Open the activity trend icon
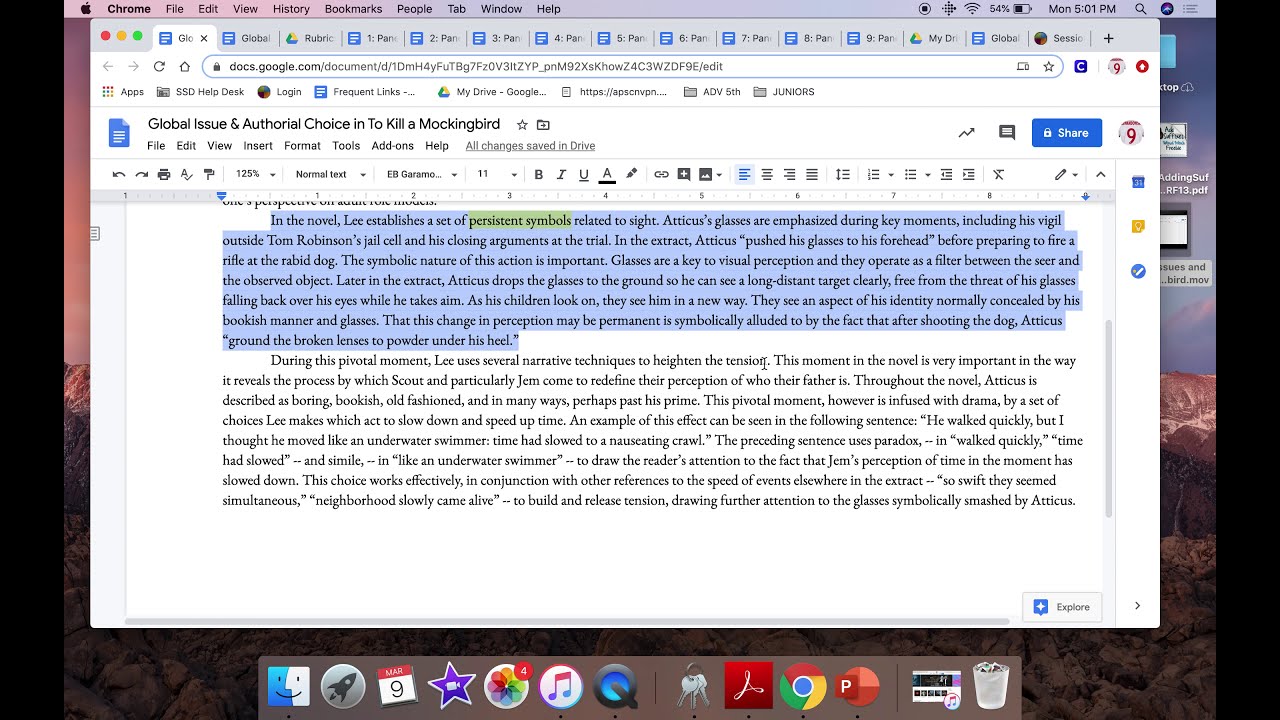The image size is (1280, 720). [966, 133]
